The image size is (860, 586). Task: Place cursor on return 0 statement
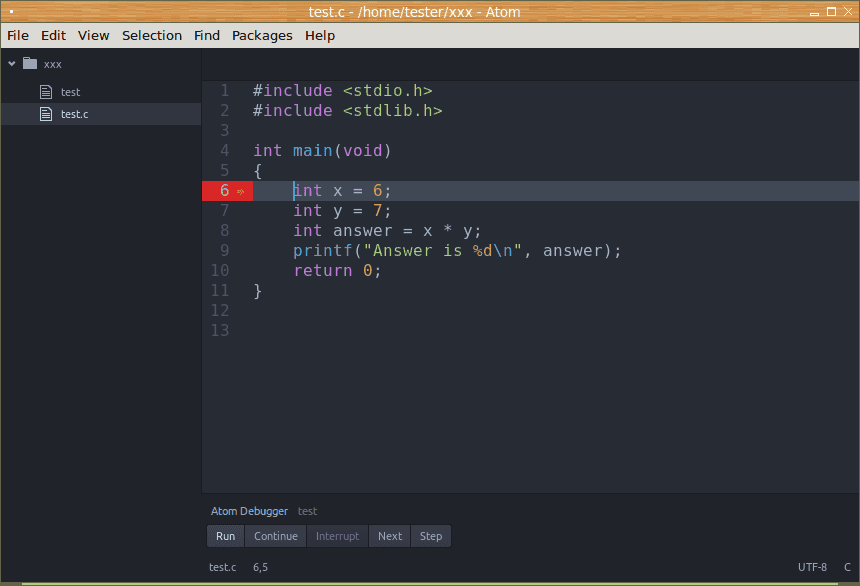[x=337, y=271]
